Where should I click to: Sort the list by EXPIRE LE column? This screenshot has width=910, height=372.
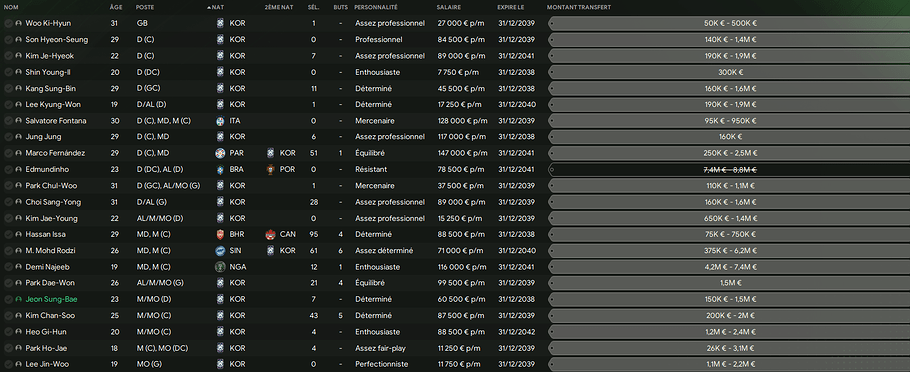point(511,8)
